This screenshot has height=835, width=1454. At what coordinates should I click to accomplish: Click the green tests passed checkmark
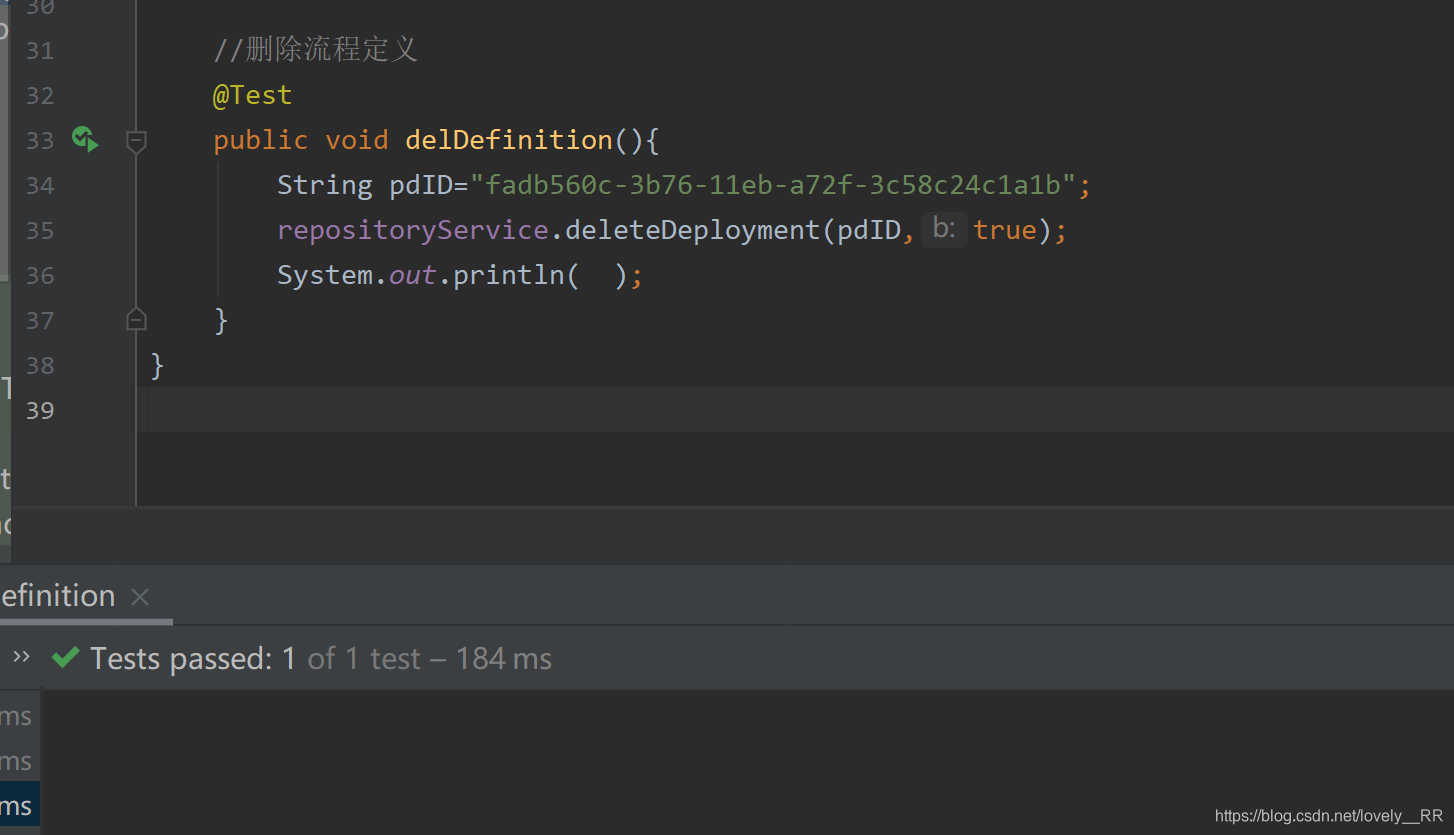[x=65, y=657]
